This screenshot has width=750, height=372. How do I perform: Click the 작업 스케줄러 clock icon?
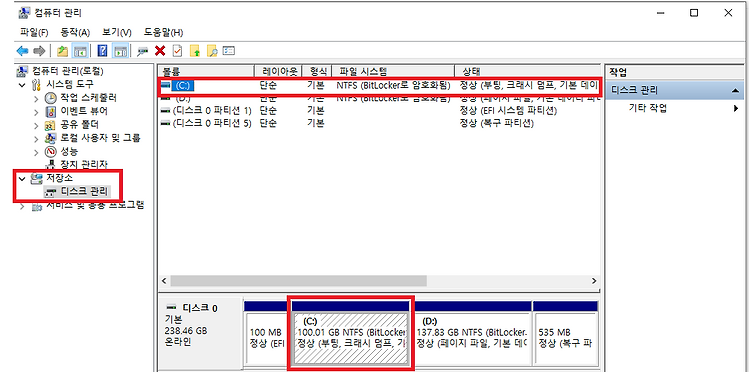click(51, 98)
